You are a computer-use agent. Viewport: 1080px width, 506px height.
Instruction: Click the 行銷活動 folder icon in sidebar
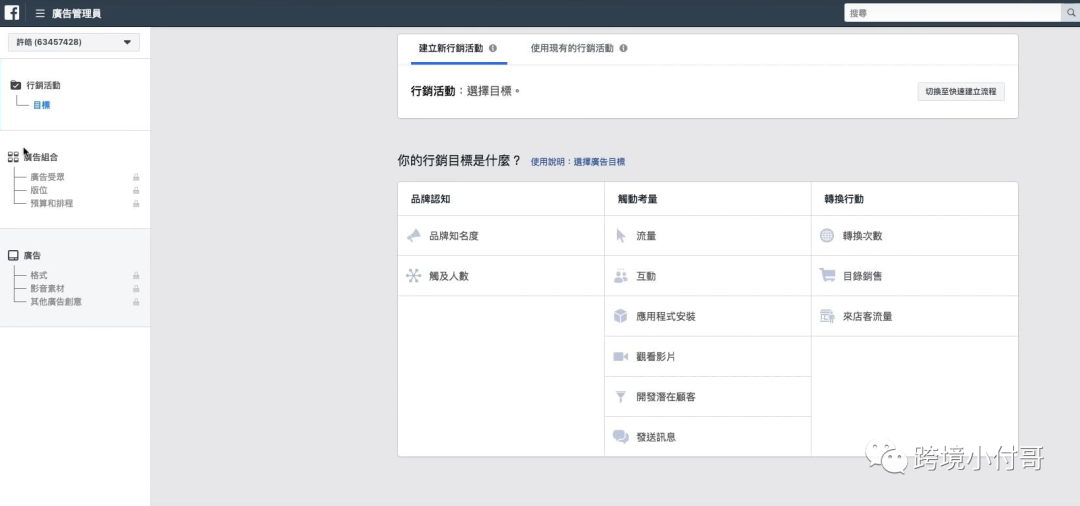click(x=15, y=85)
